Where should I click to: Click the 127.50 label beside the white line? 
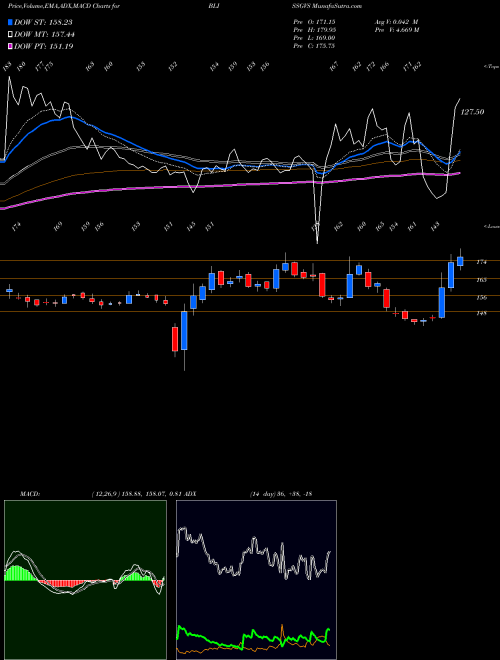(x=473, y=112)
